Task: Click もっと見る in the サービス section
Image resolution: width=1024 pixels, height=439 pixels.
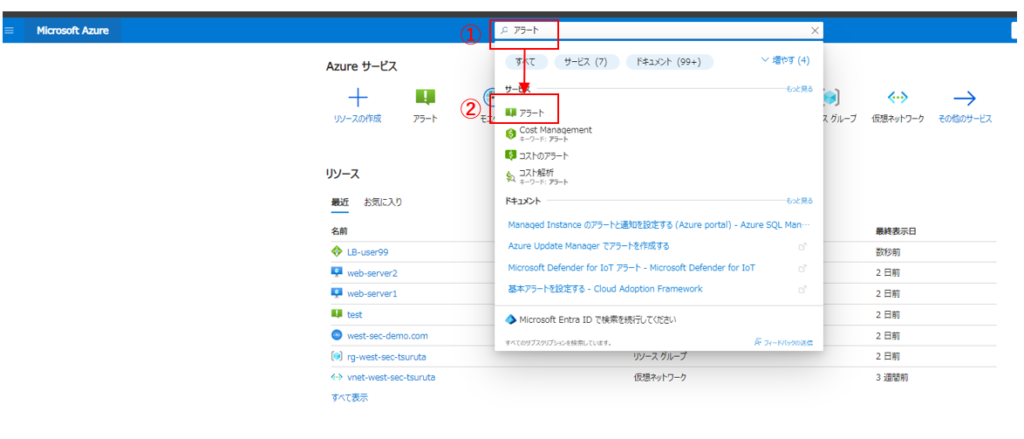Action: [799, 88]
